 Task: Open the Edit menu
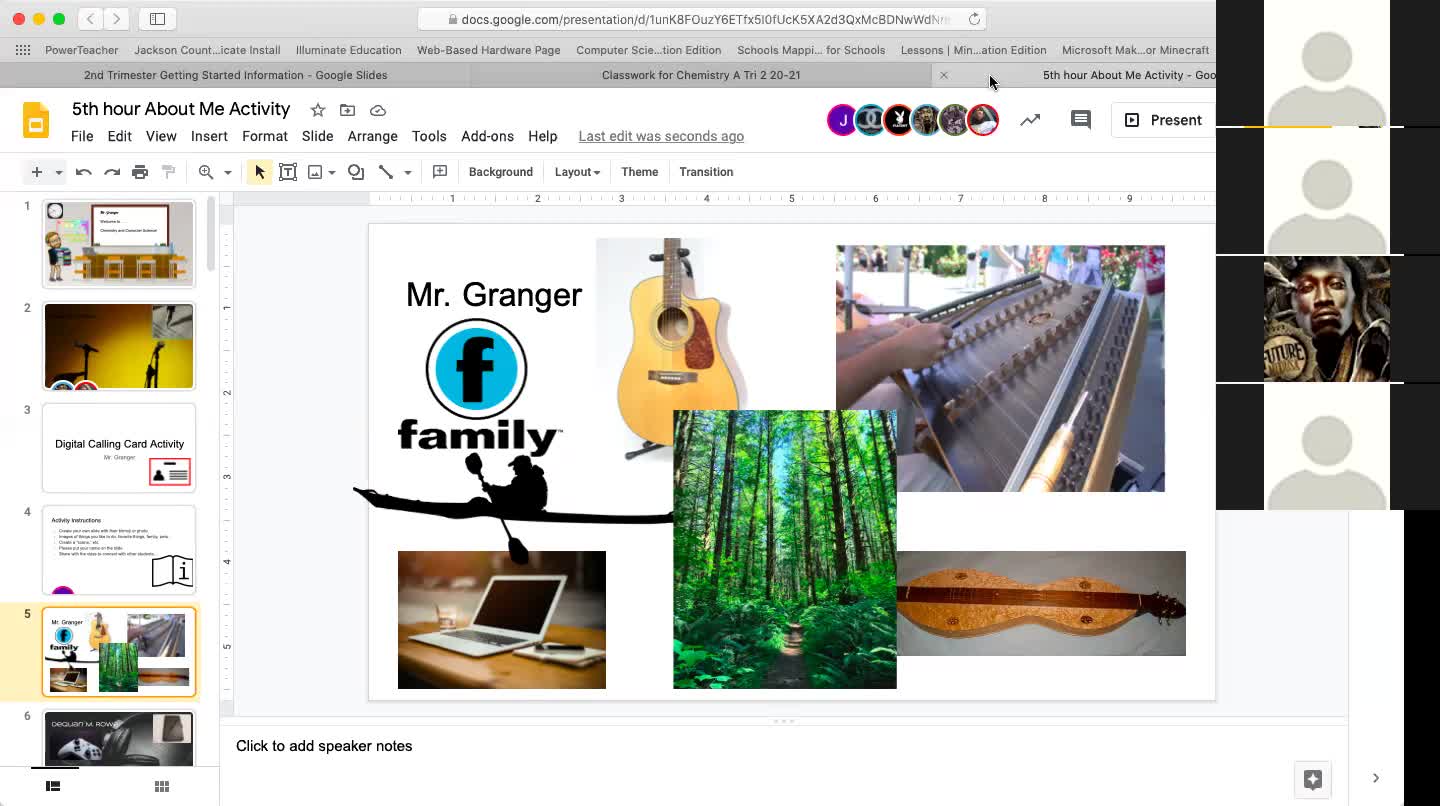point(120,136)
